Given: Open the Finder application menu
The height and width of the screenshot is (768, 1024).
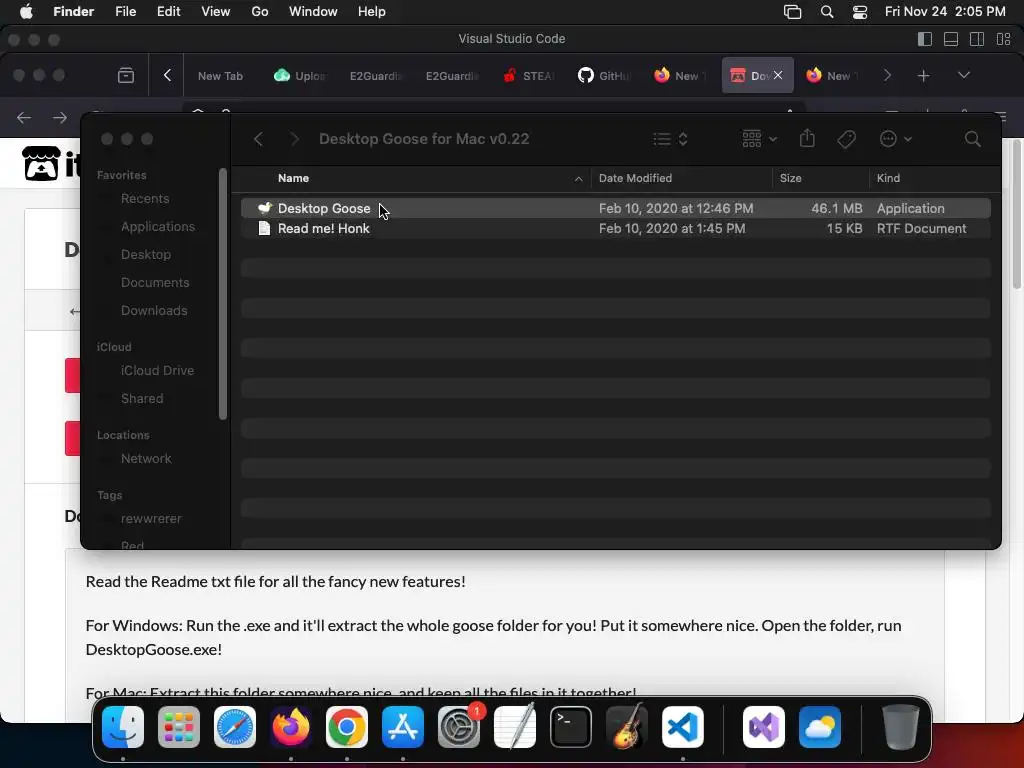Looking at the screenshot, I should (x=73, y=12).
